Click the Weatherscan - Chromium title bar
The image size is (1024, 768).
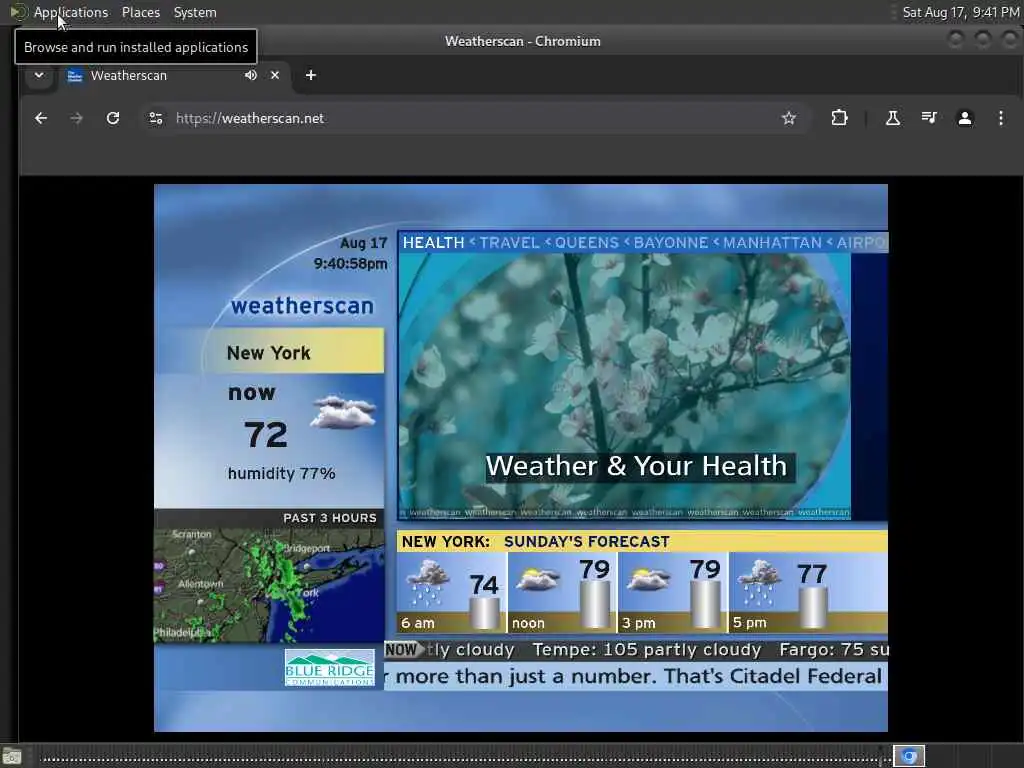[522, 41]
